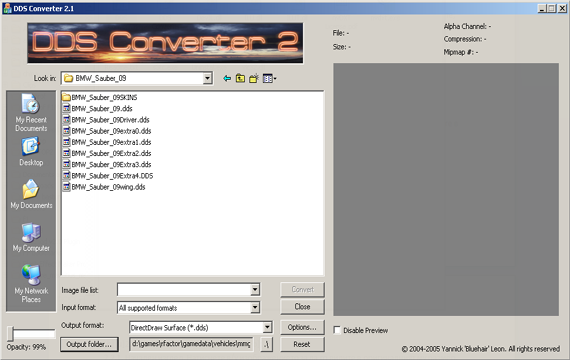The width and height of the screenshot is (570, 360).
Task: Click the DDS Converter 2 banner
Action: [165, 43]
